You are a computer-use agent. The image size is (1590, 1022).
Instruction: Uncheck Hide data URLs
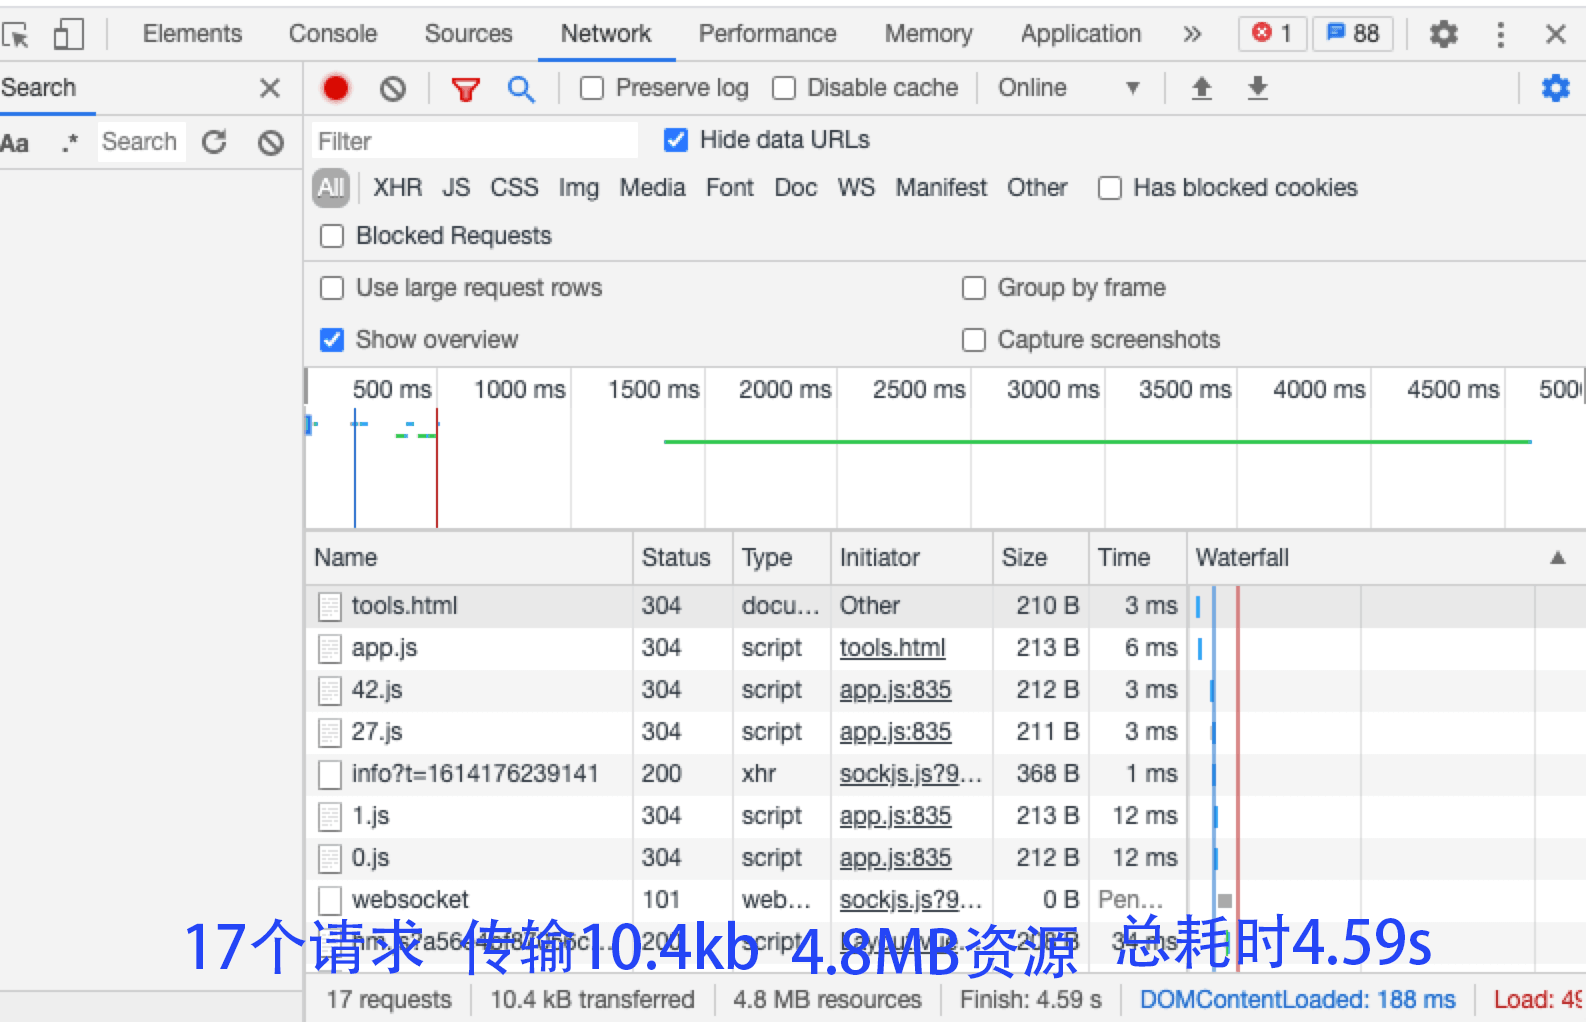tap(676, 140)
